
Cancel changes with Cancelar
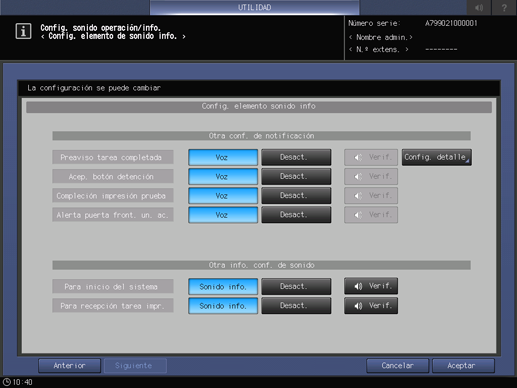[x=397, y=366]
